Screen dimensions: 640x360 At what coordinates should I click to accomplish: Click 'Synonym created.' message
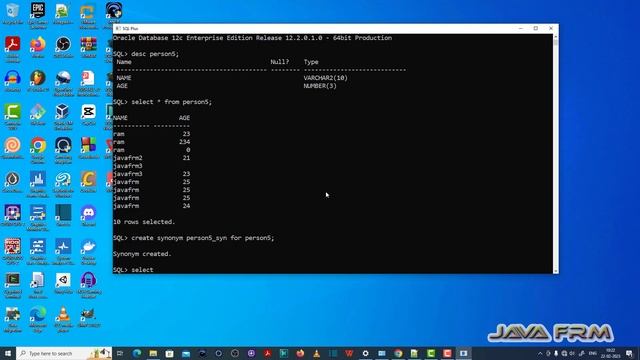pyautogui.click(x=142, y=254)
